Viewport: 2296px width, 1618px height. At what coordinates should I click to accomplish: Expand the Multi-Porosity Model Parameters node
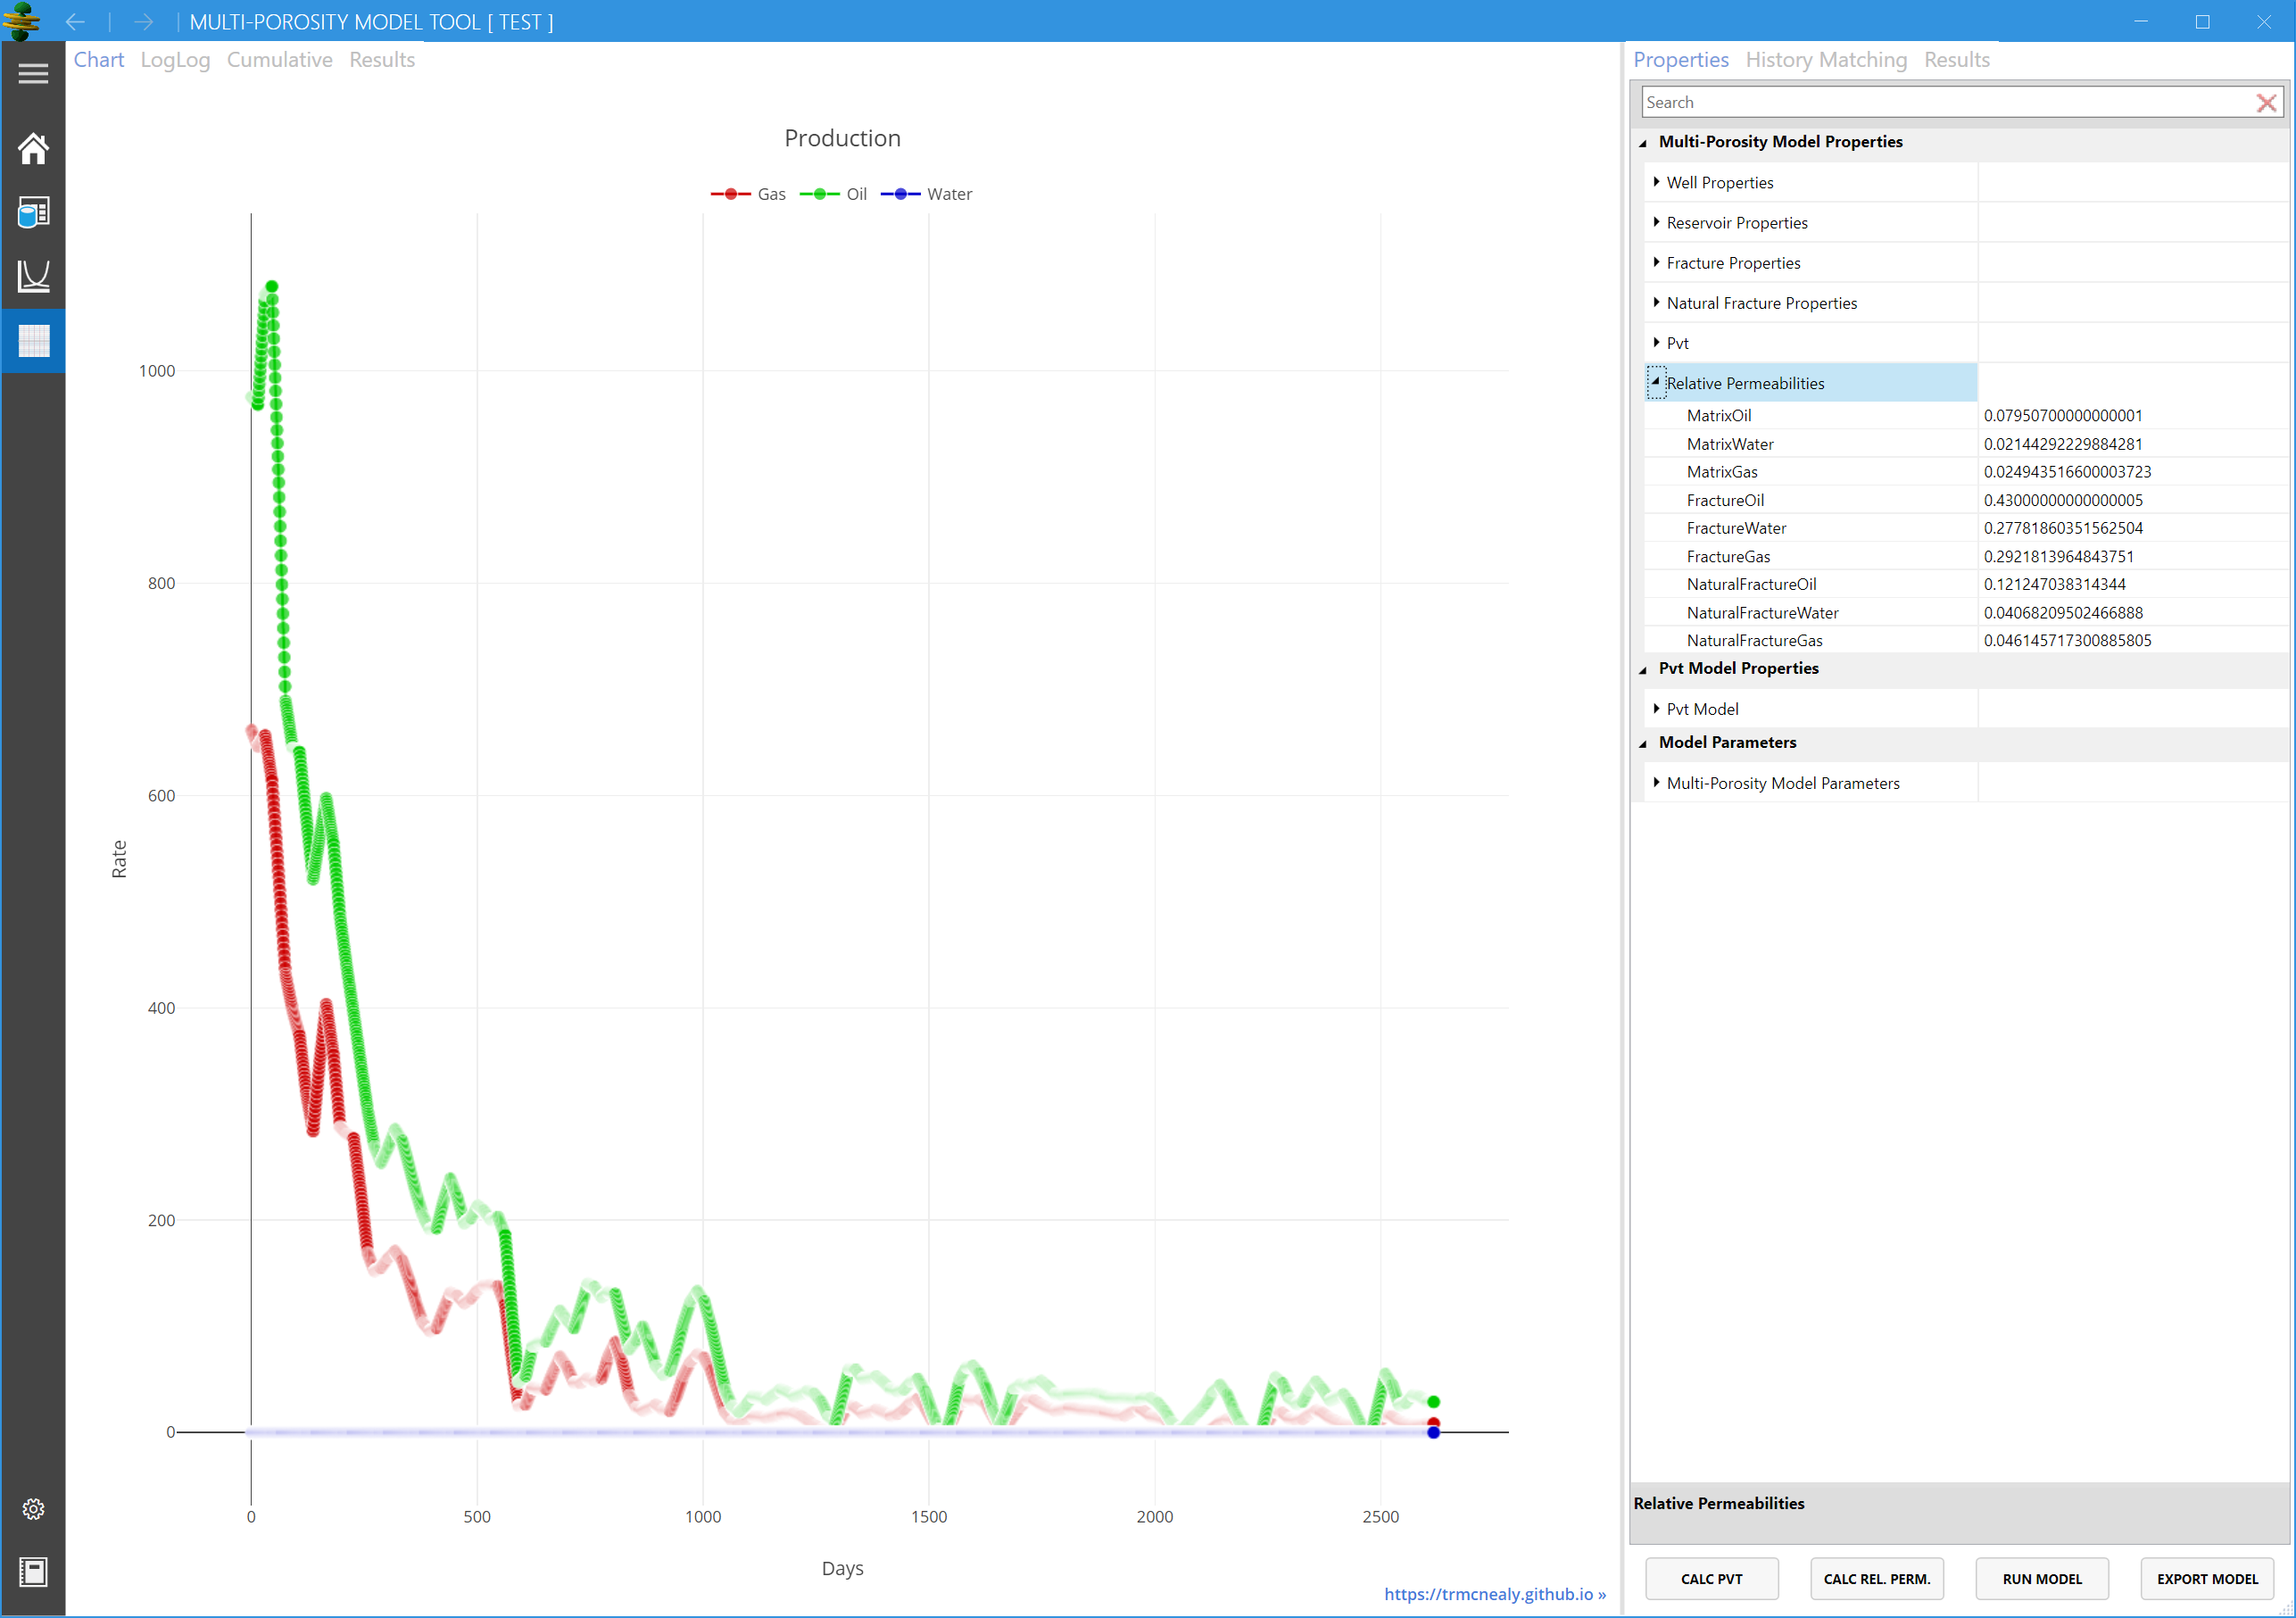(x=1656, y=783)
